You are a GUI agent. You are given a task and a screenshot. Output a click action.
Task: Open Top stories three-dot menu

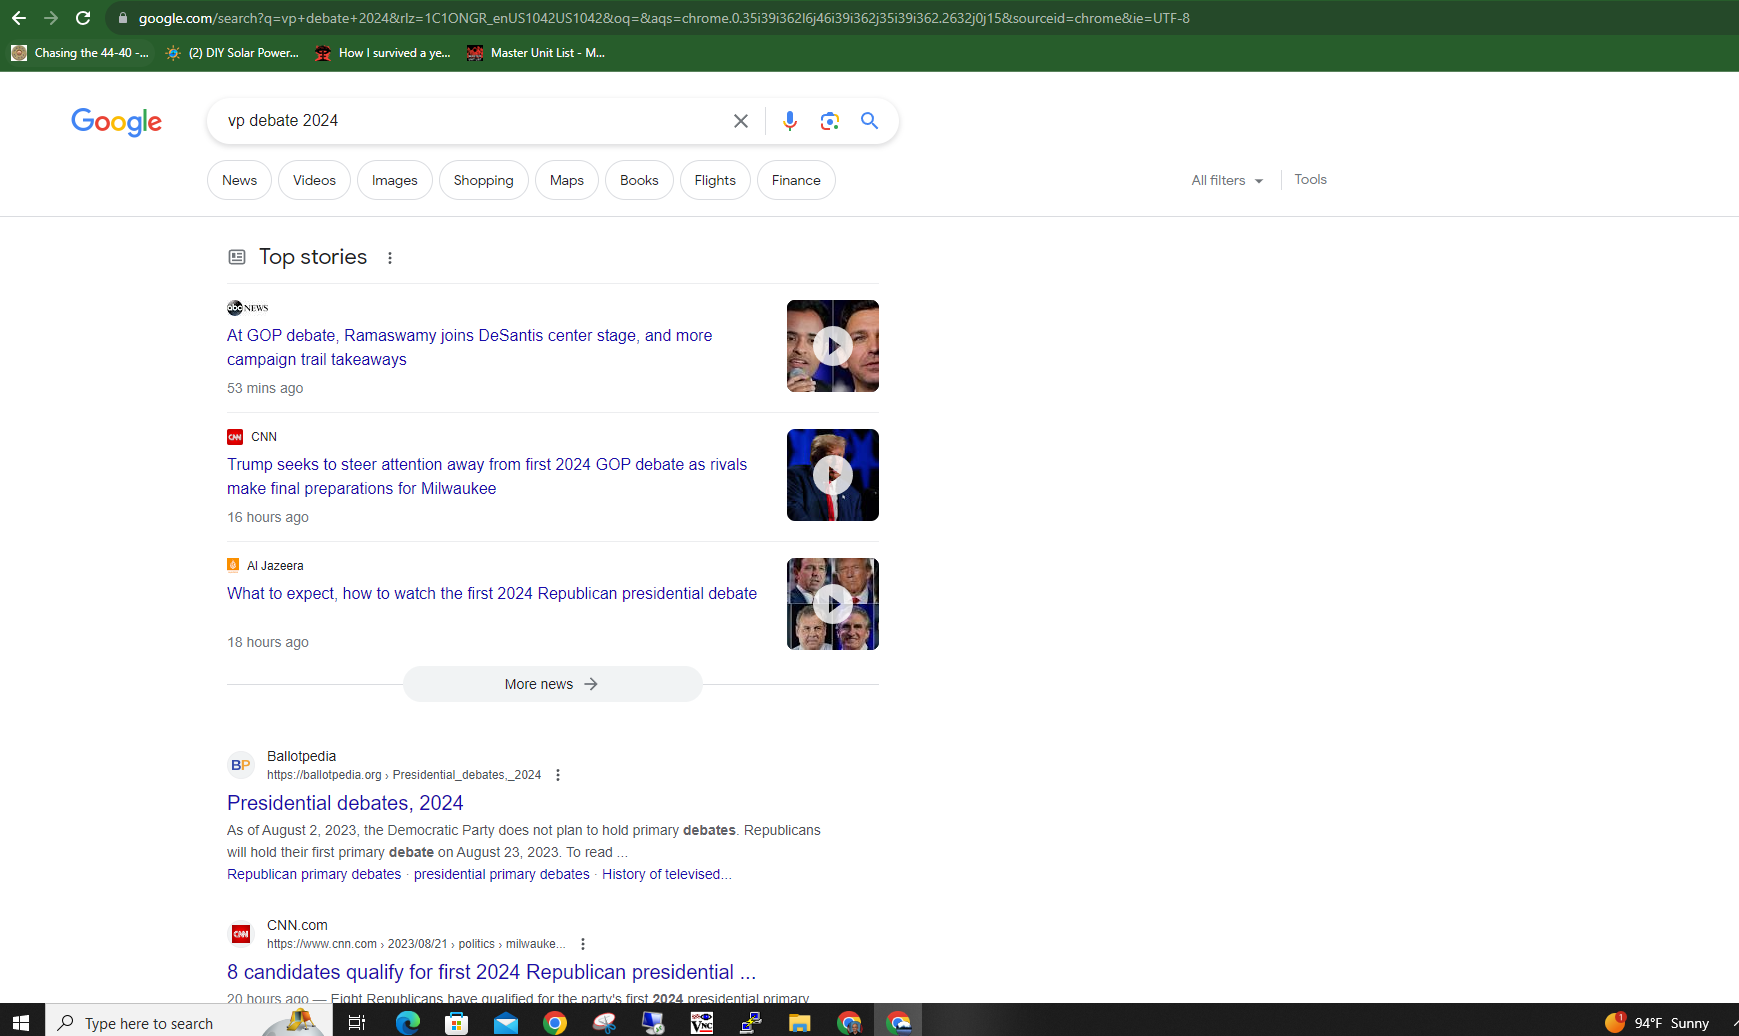click(x=390, y=258)
